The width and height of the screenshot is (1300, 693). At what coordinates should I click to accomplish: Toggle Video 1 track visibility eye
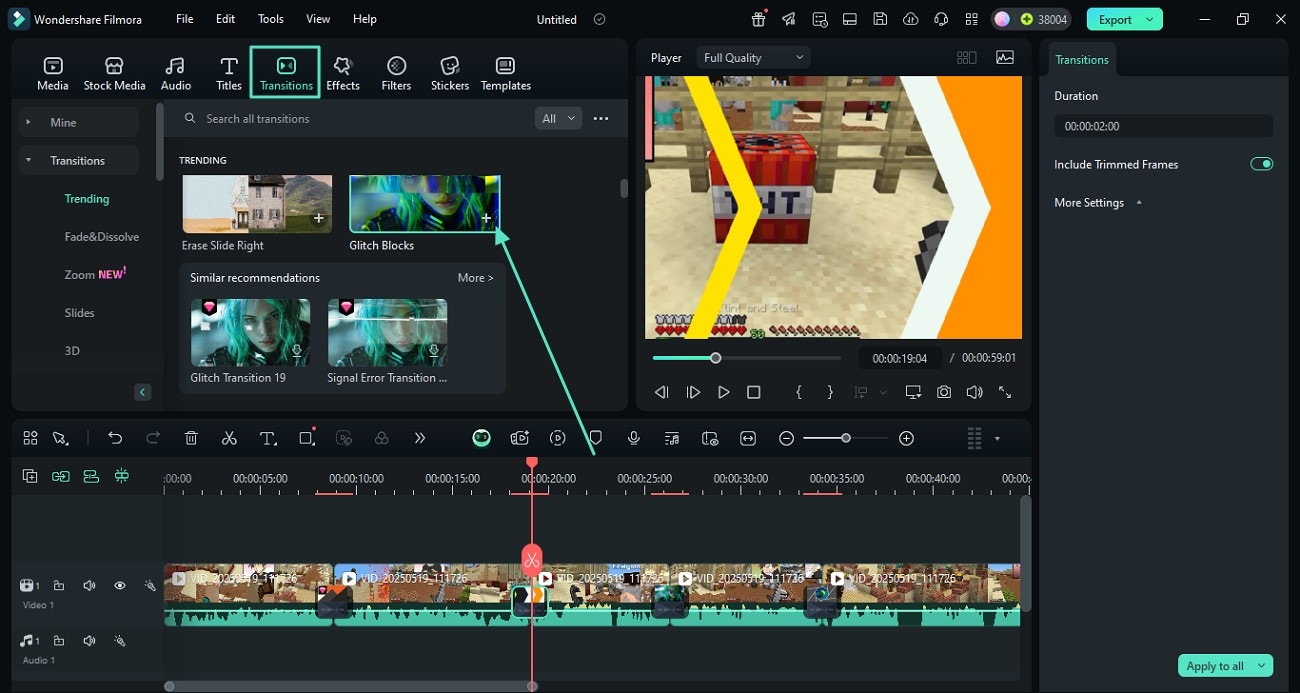click(119, 585)
